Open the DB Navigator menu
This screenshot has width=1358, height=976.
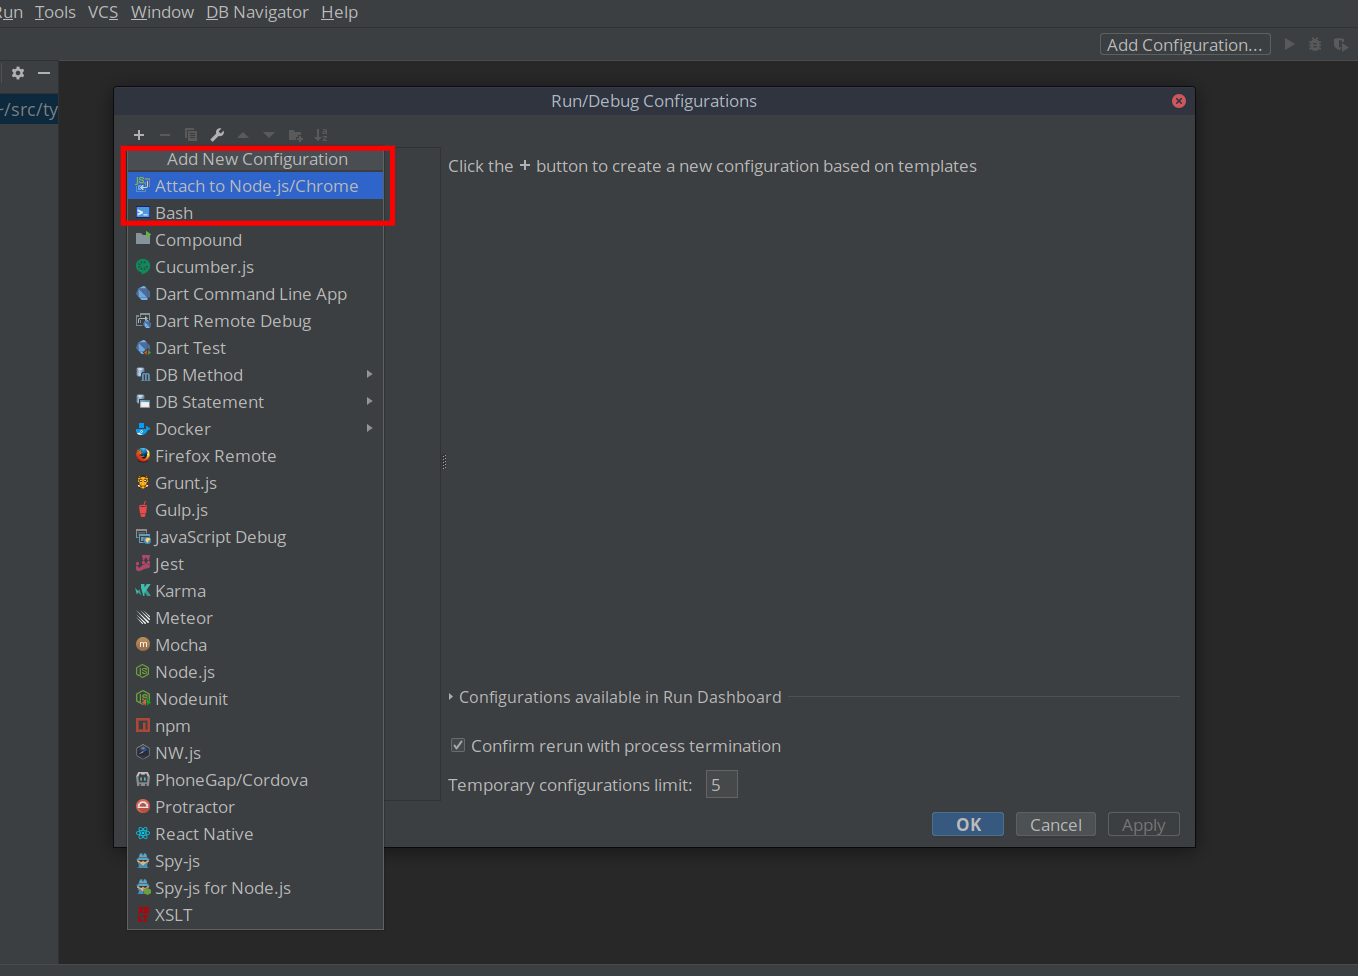[257, 12]
